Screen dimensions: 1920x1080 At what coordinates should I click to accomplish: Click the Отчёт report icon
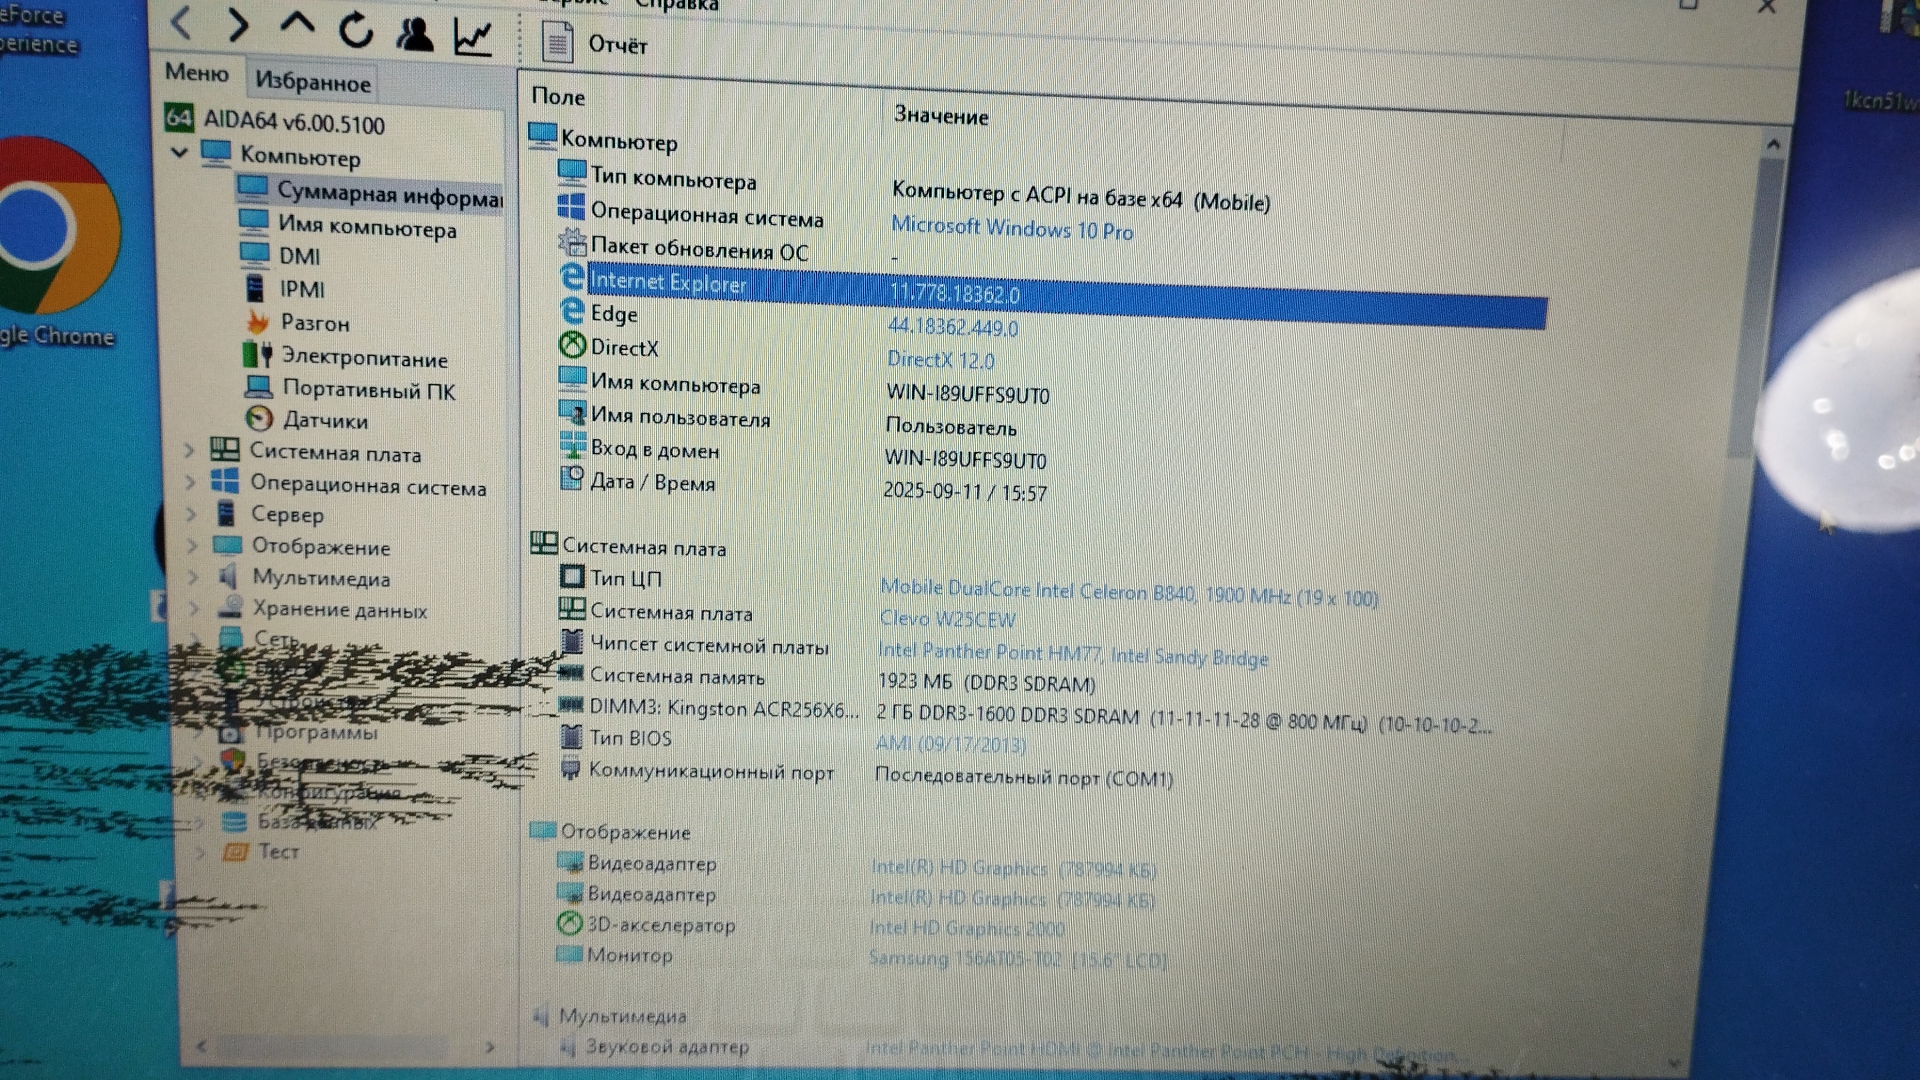[557, 42]
